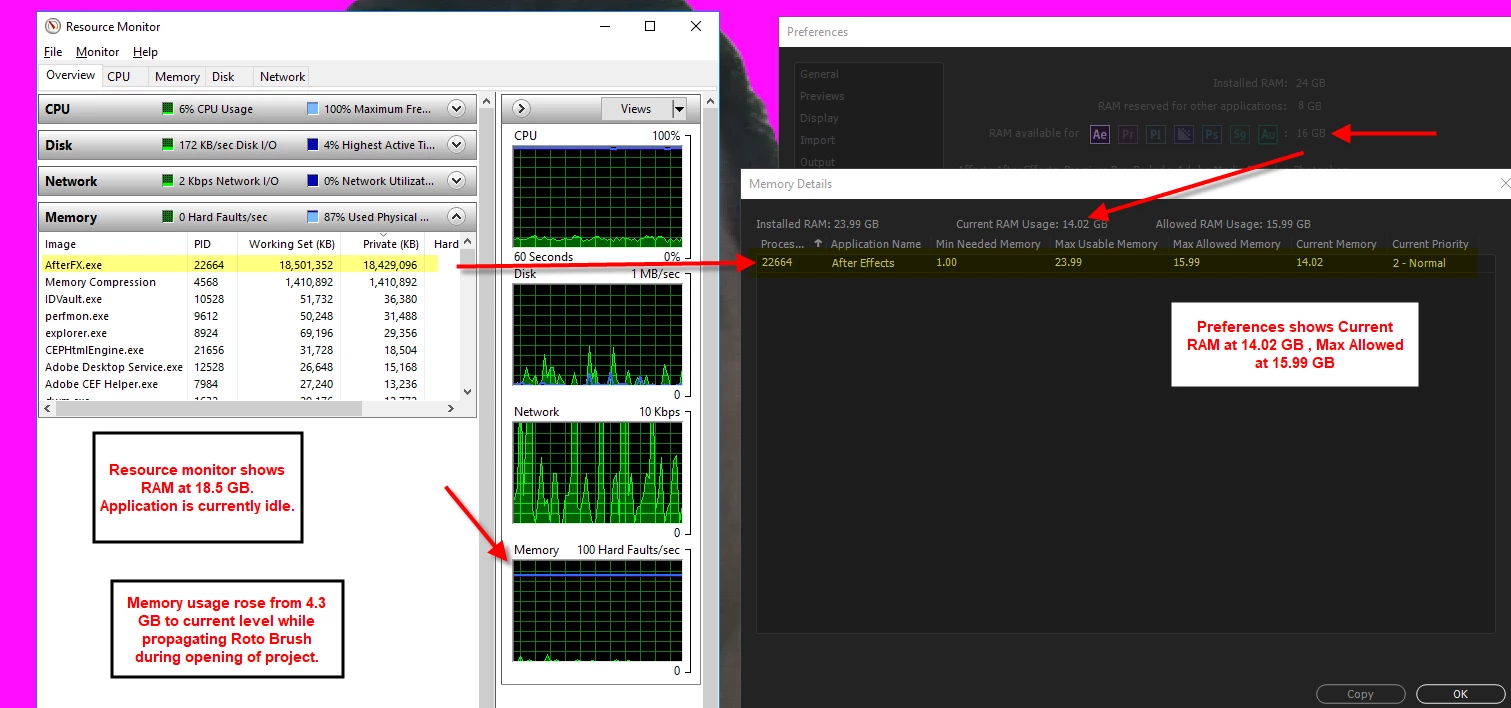Click the Copy button in Preferences

point(1360,694)
